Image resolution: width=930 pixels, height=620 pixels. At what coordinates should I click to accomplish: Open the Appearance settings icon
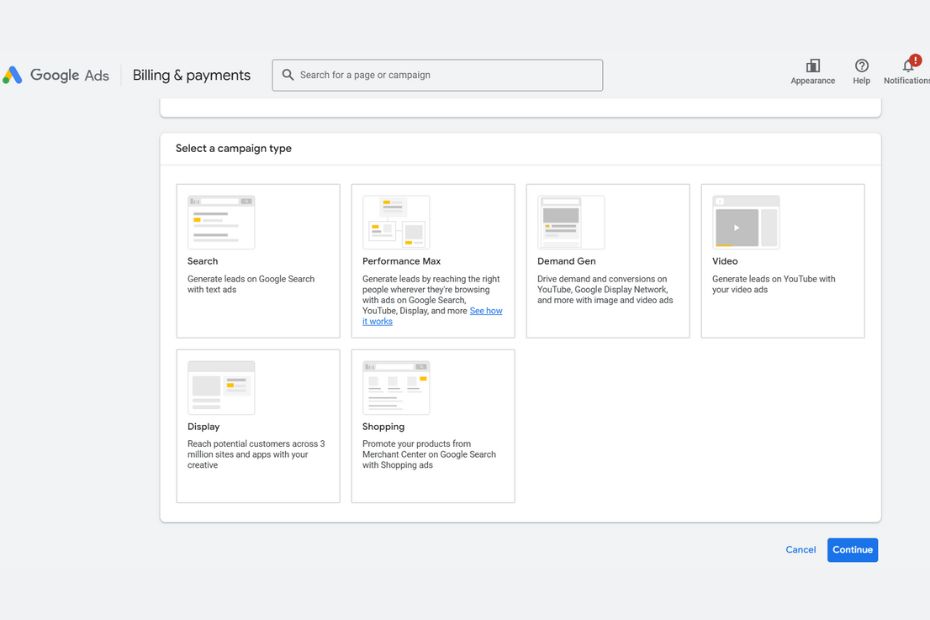pos(812,66)
